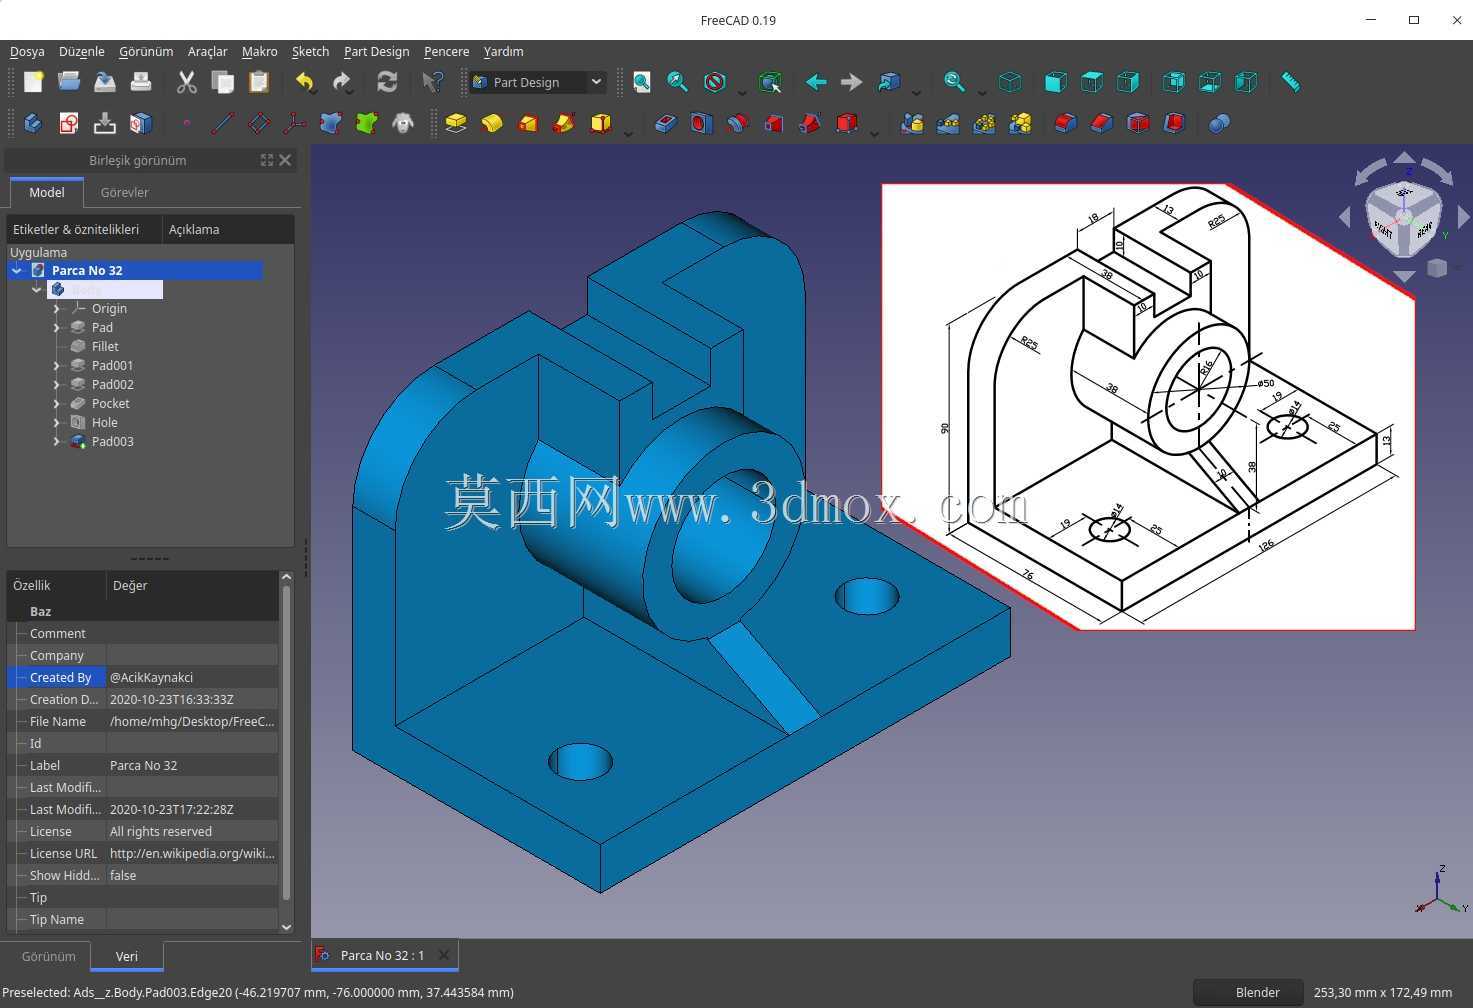Expand the Pocket tree item
The image size is (1473, 1008).
(56, 404)
